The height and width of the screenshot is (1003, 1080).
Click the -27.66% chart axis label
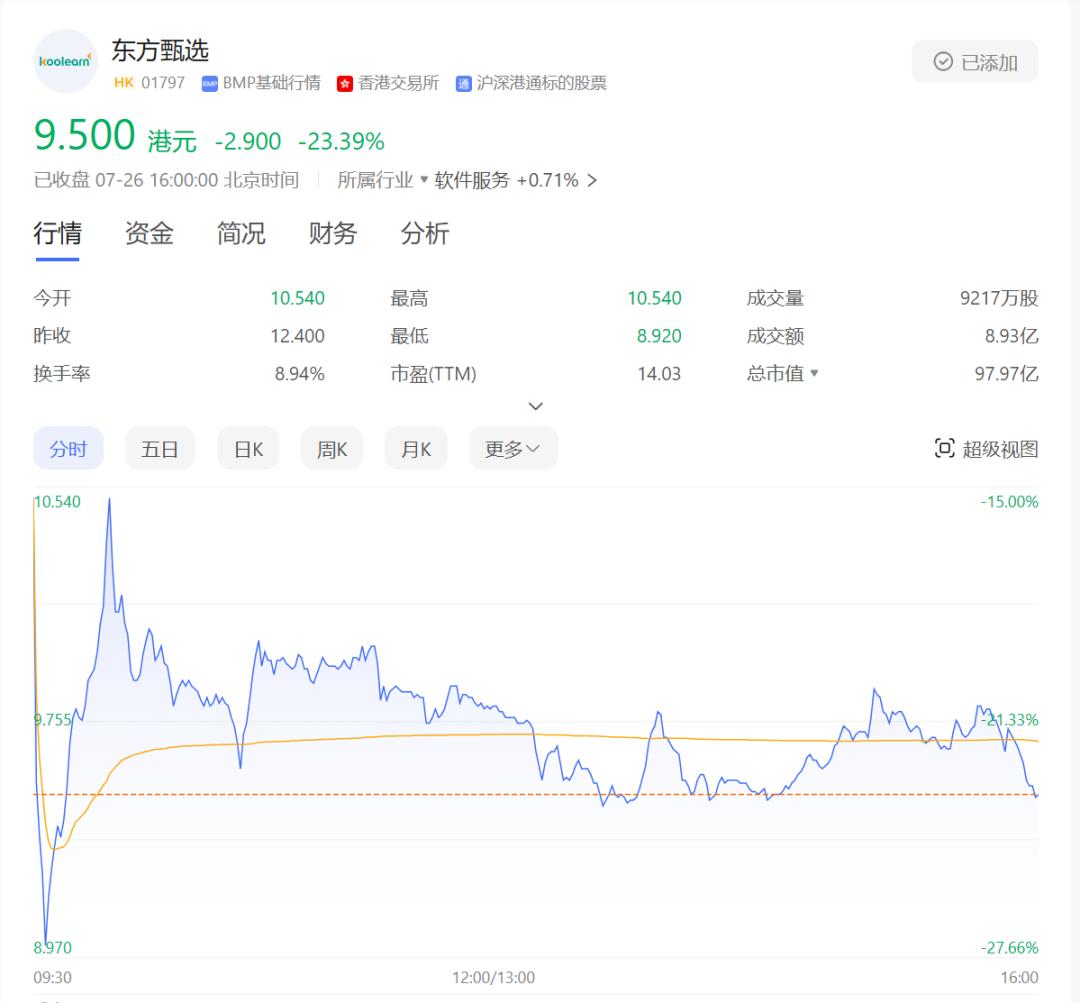(x=1009, y=948)
